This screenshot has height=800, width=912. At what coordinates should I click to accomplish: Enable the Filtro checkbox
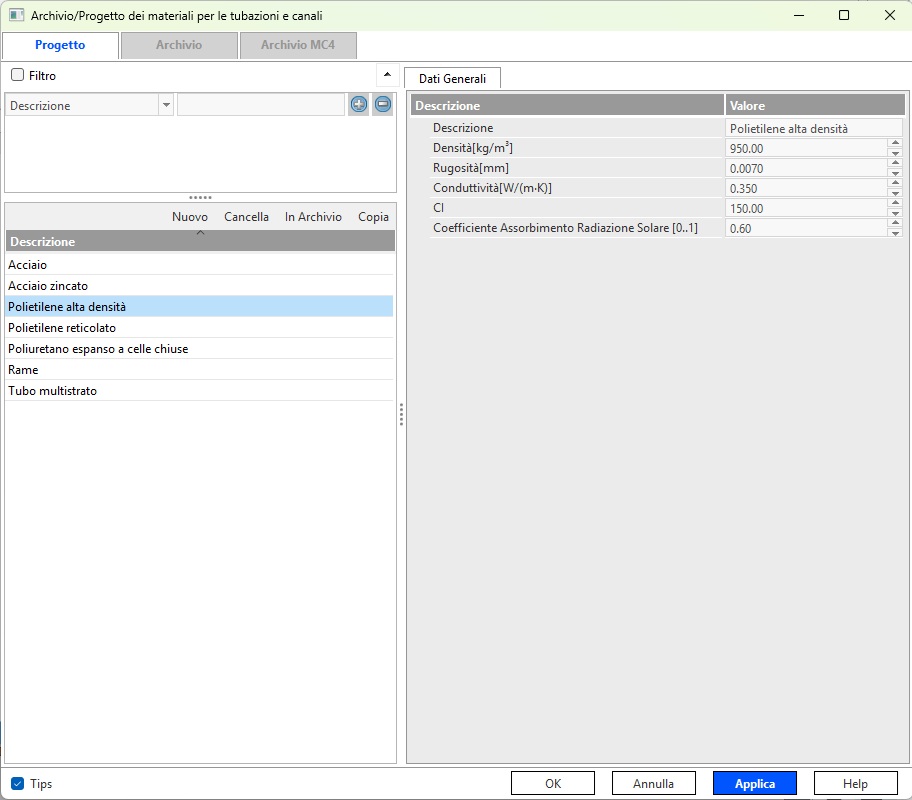pos(18,75)
